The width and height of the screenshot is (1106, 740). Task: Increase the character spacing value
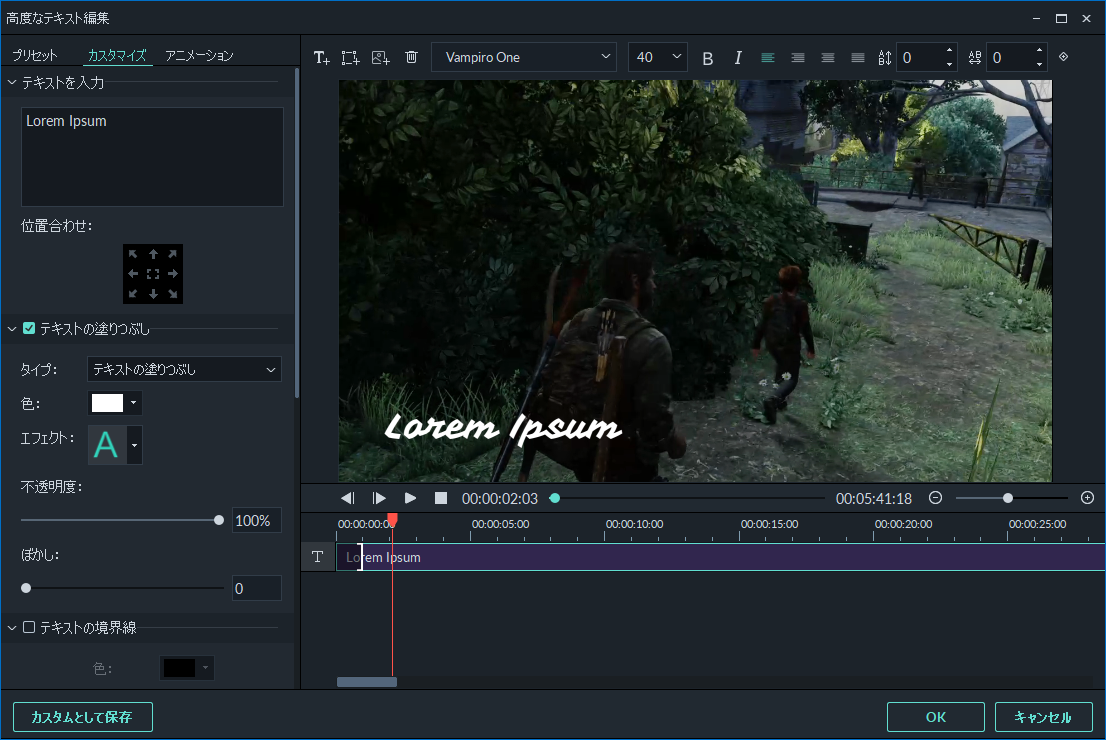pyautogui.click(x=1039, y=51)
